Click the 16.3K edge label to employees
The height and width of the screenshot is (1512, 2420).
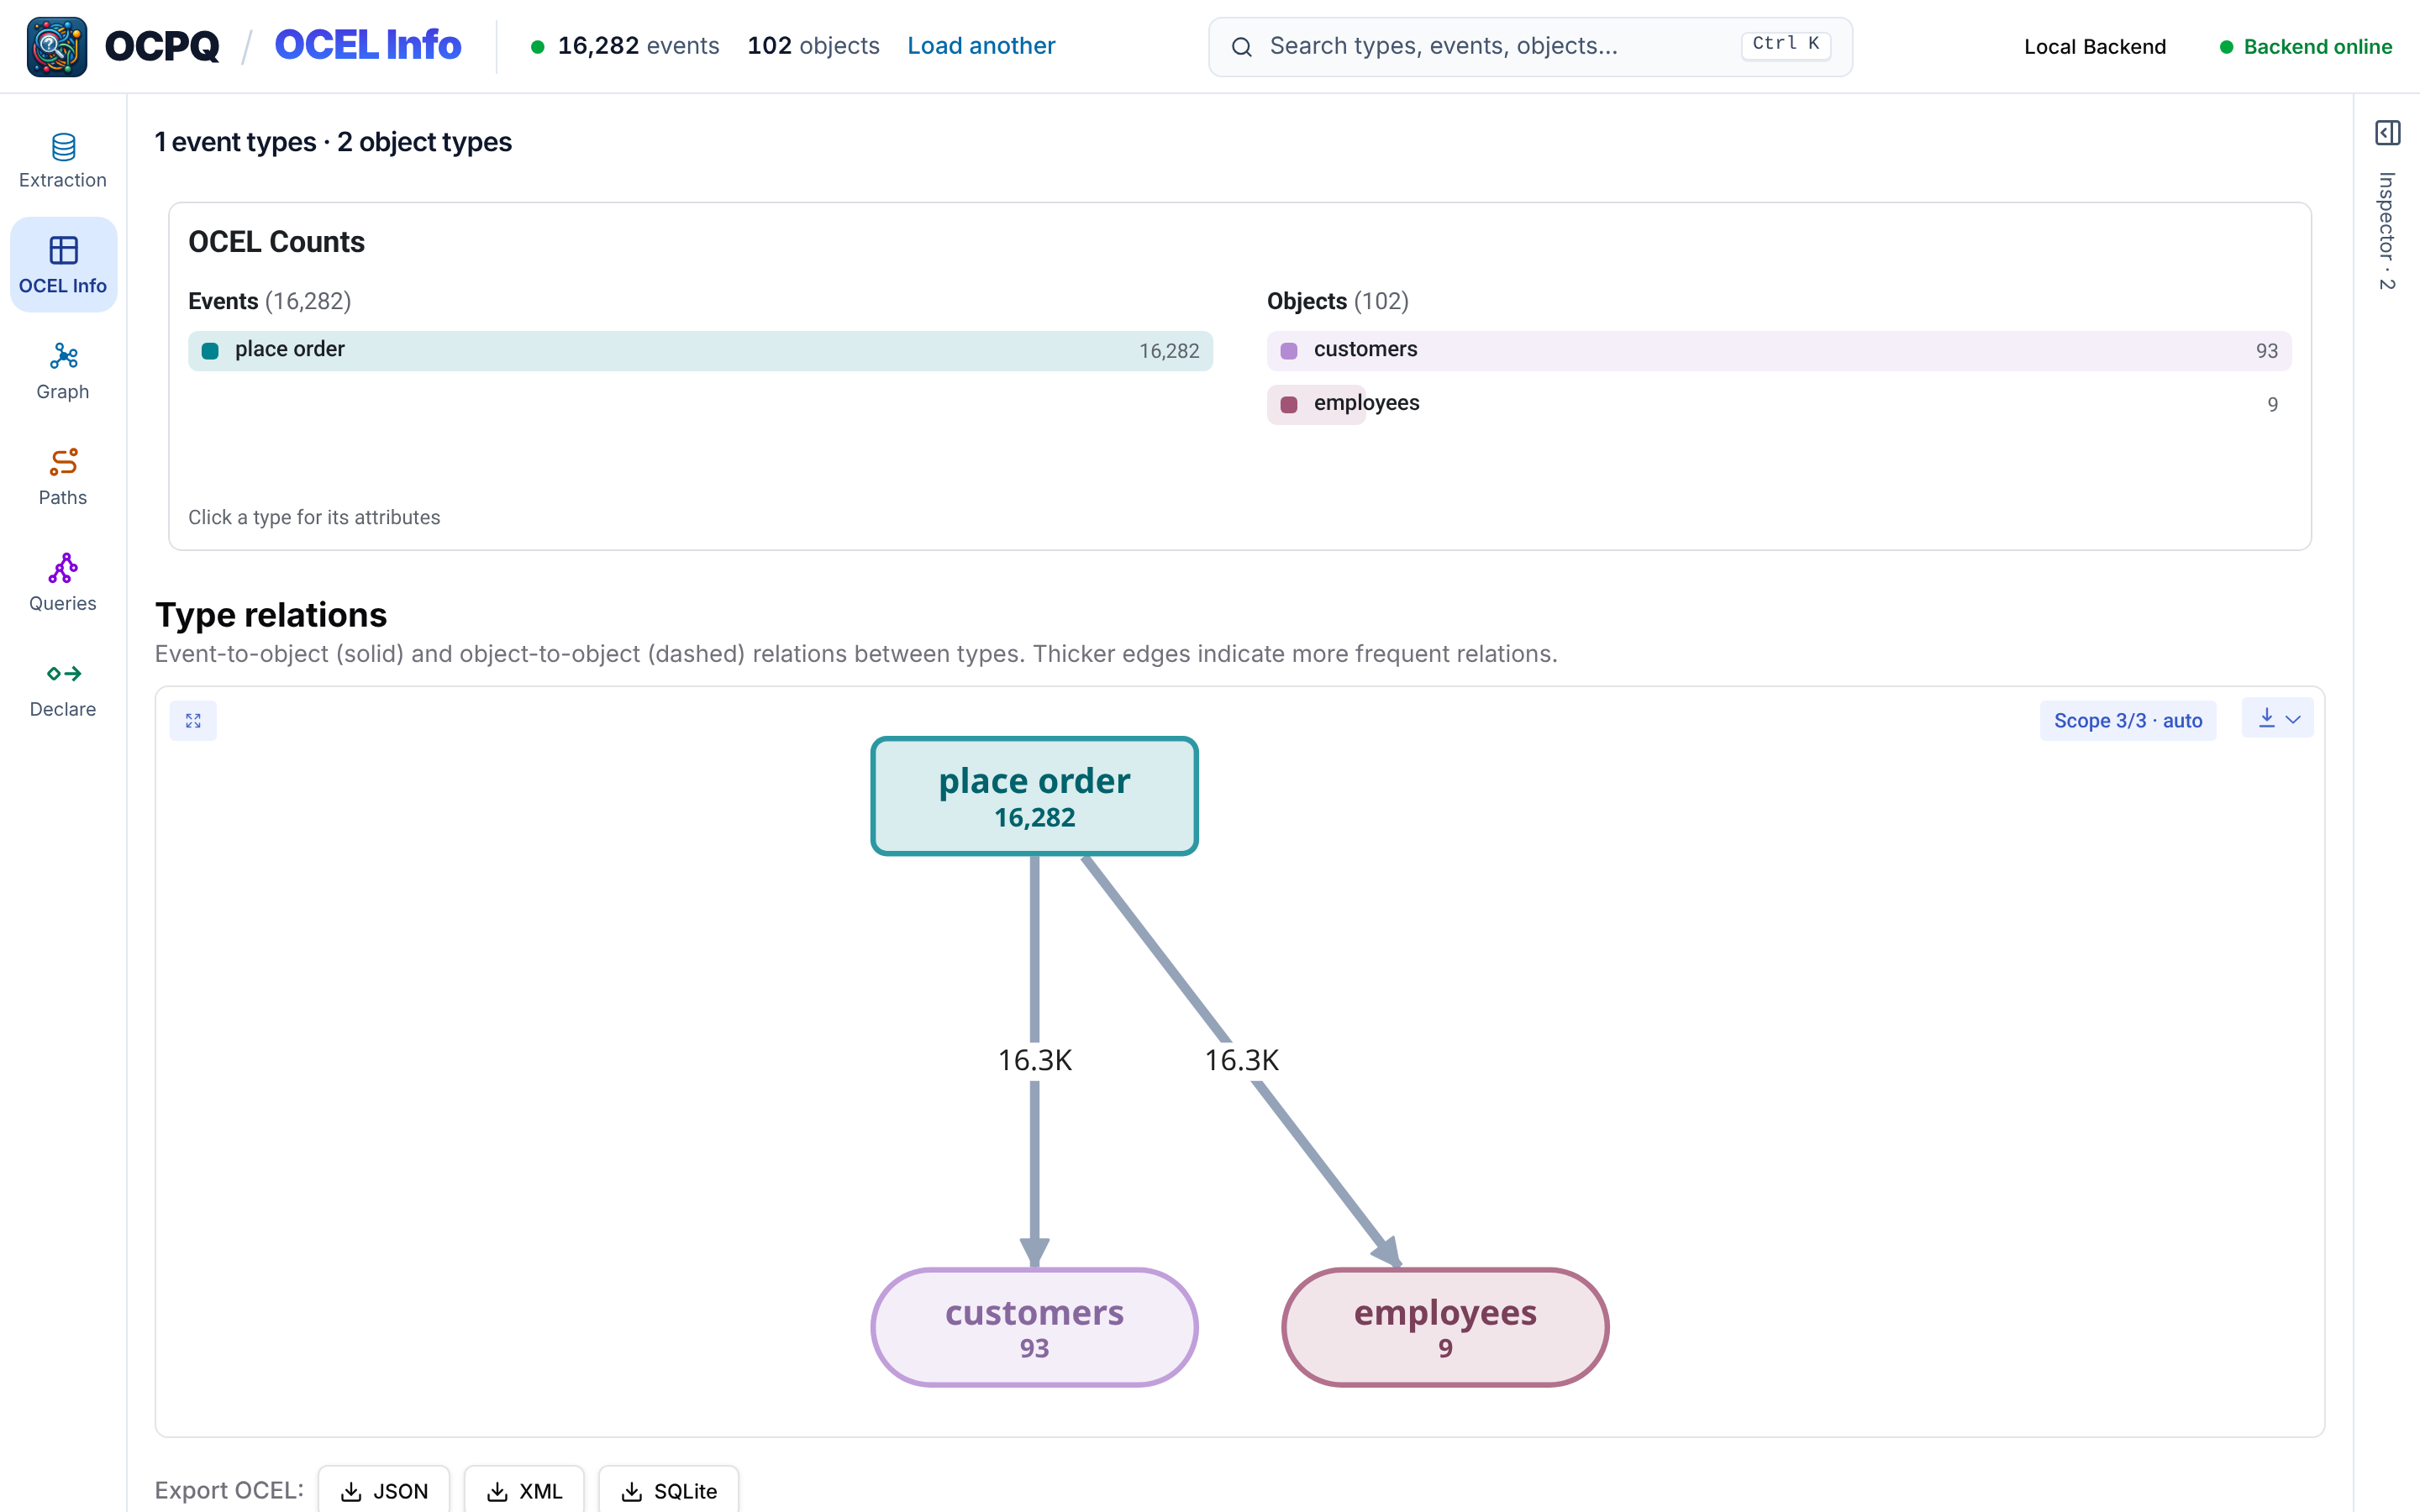(x=1241, y=1060)
